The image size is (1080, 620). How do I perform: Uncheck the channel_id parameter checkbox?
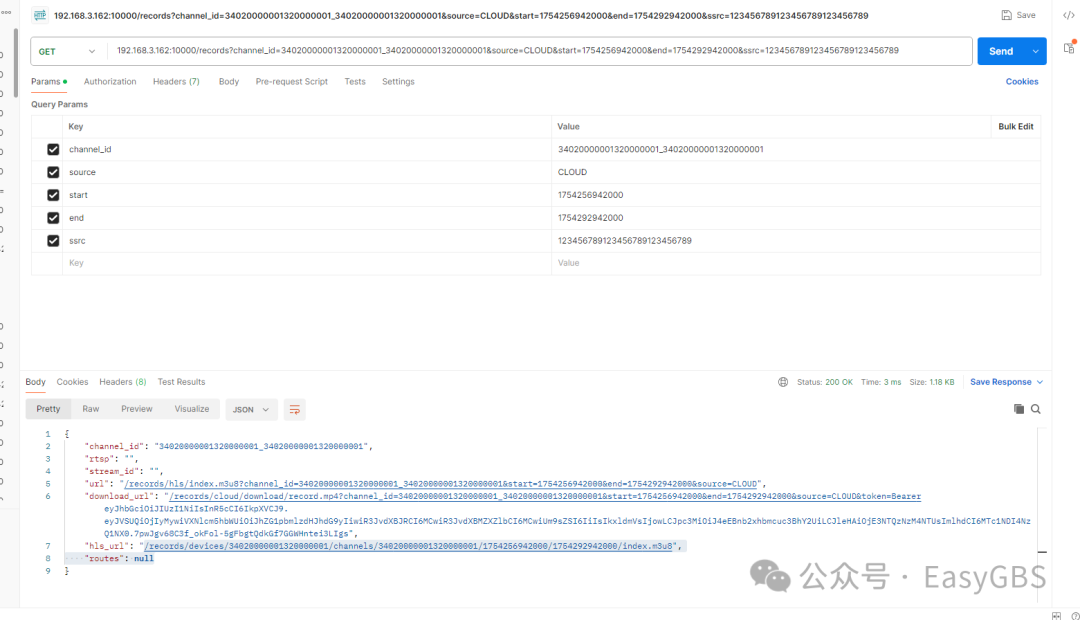[53, 149]
